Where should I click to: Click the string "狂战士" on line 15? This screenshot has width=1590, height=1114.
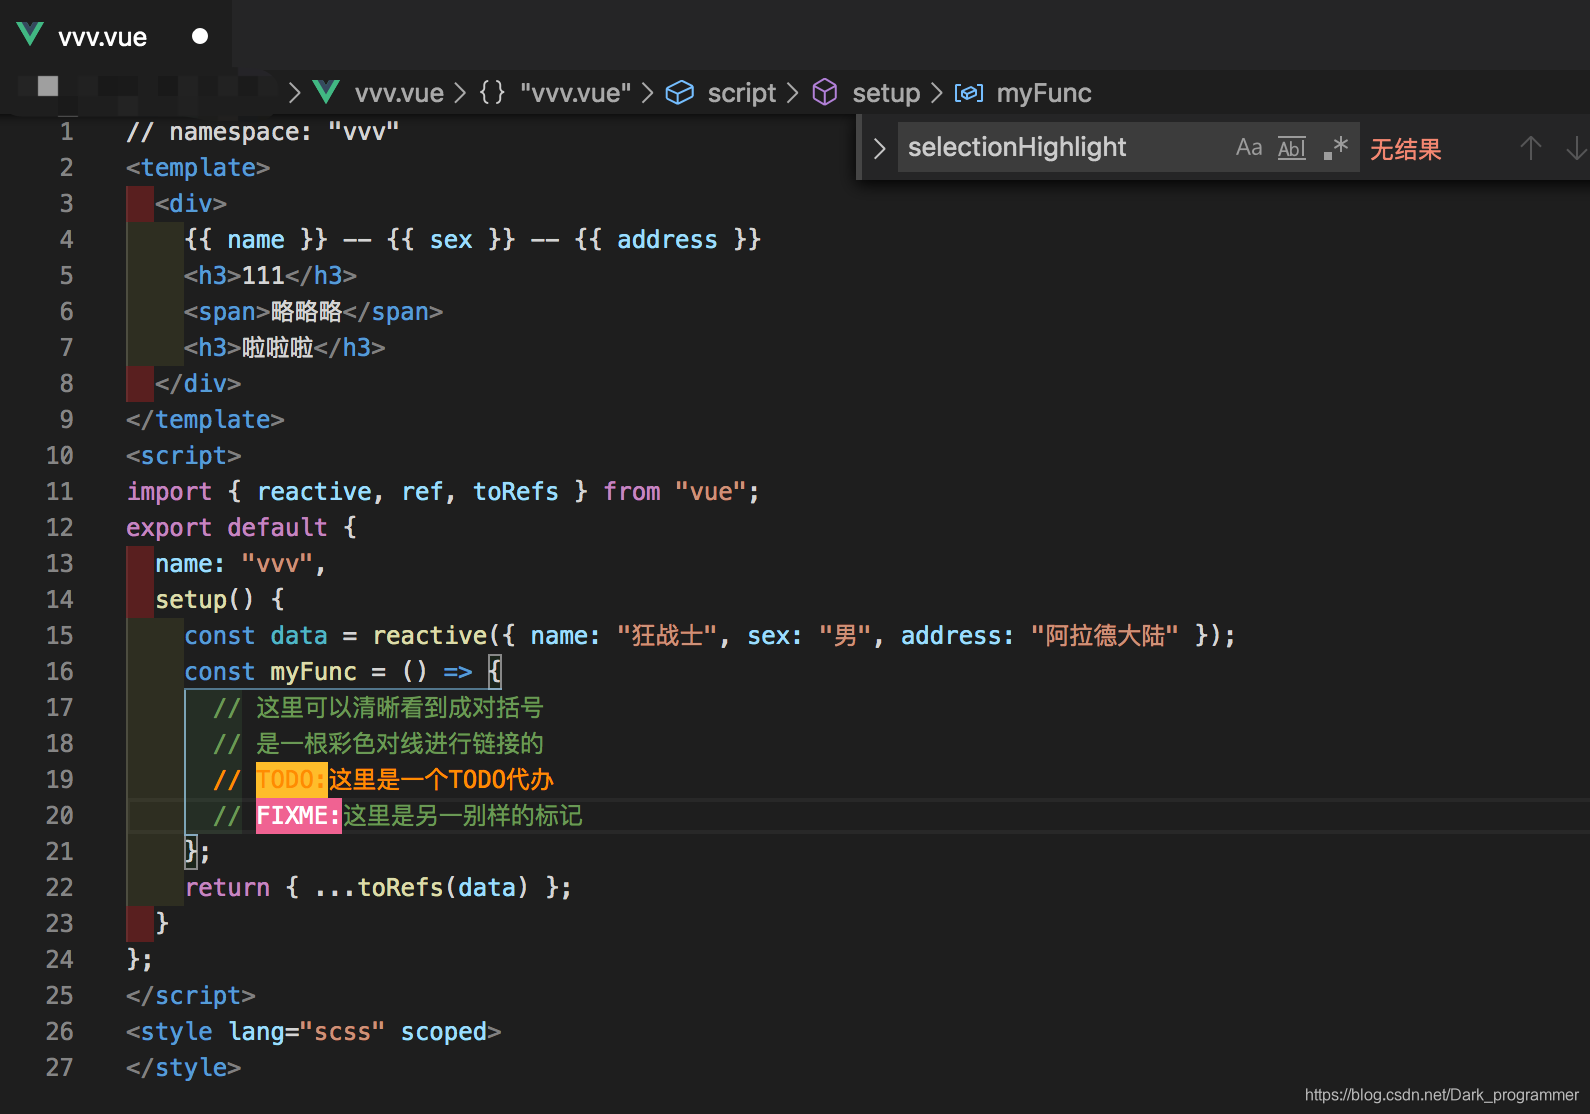point(667,635)
